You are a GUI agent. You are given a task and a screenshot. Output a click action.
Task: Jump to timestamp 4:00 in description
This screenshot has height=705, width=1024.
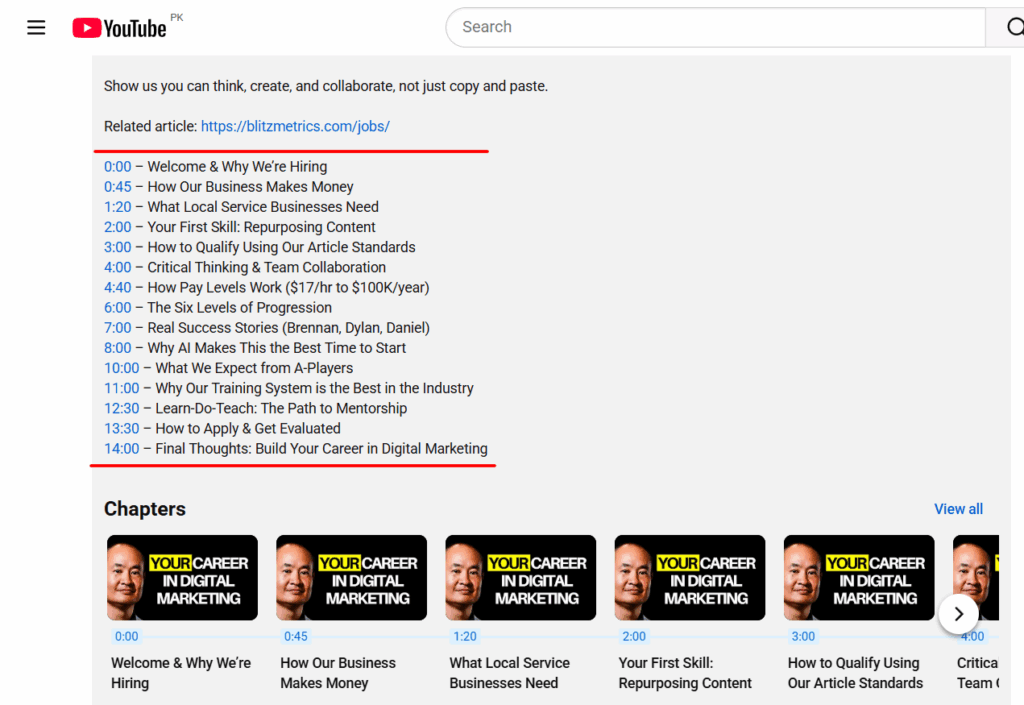(118, 268)
